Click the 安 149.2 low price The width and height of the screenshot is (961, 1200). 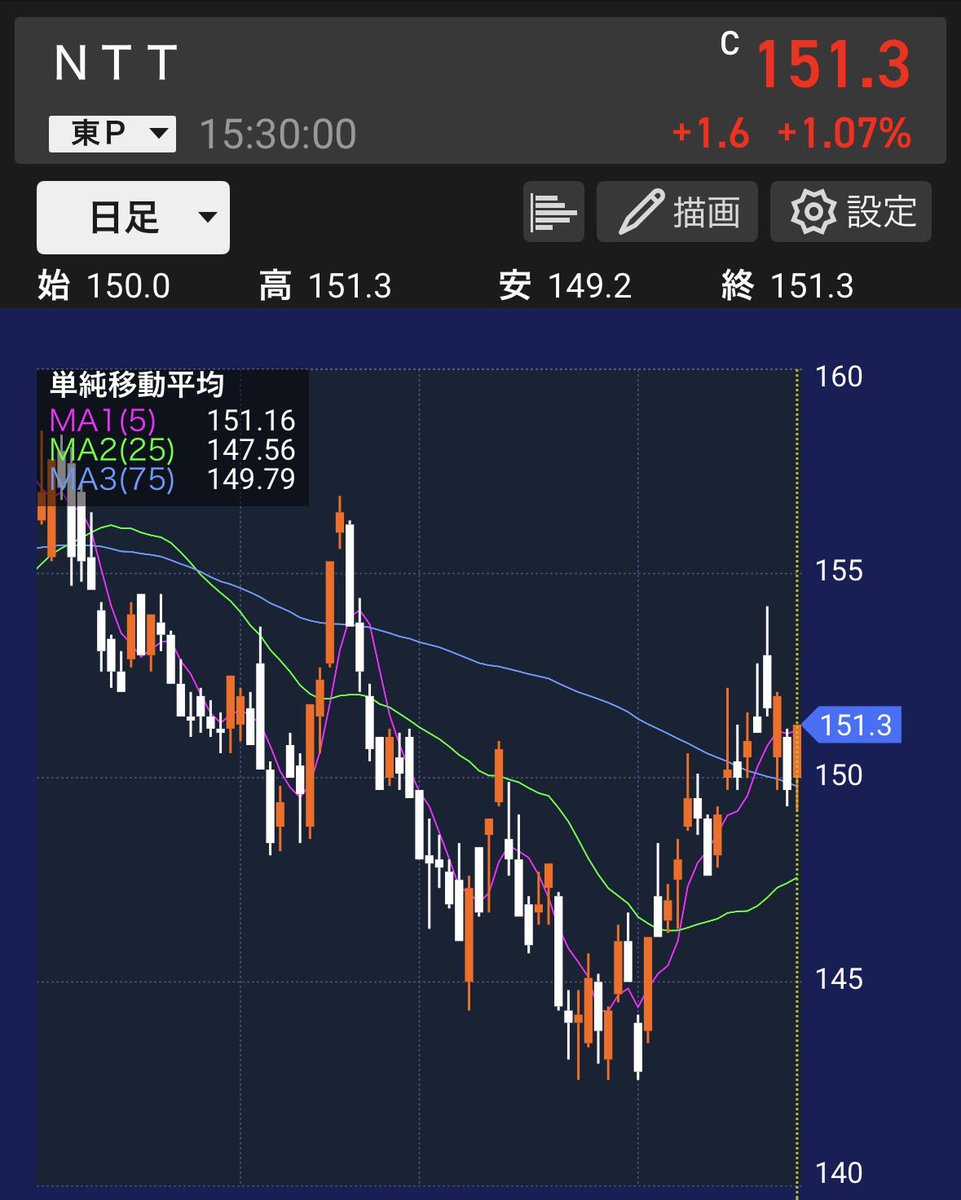pyautogui.click(x=565, y=287)
